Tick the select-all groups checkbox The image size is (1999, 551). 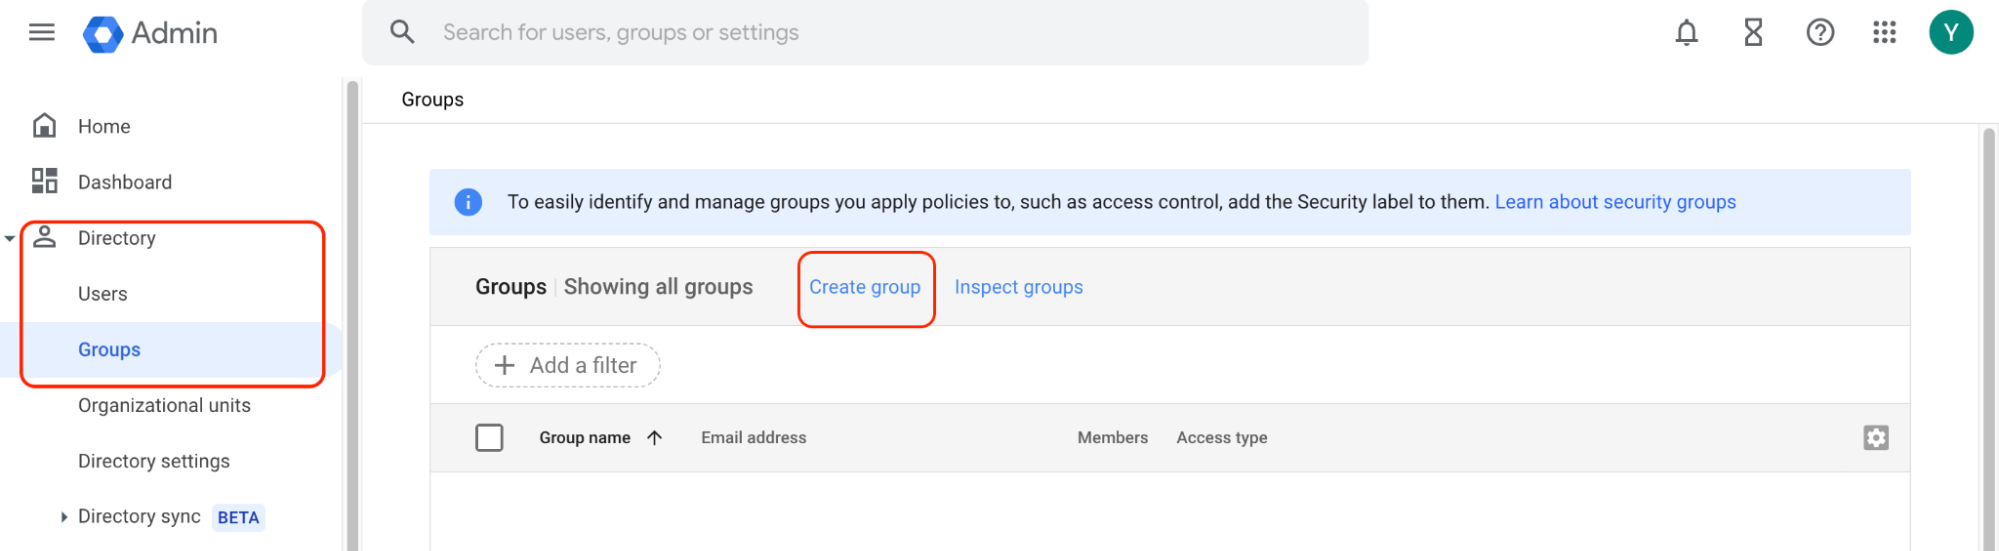click(489, 438)
